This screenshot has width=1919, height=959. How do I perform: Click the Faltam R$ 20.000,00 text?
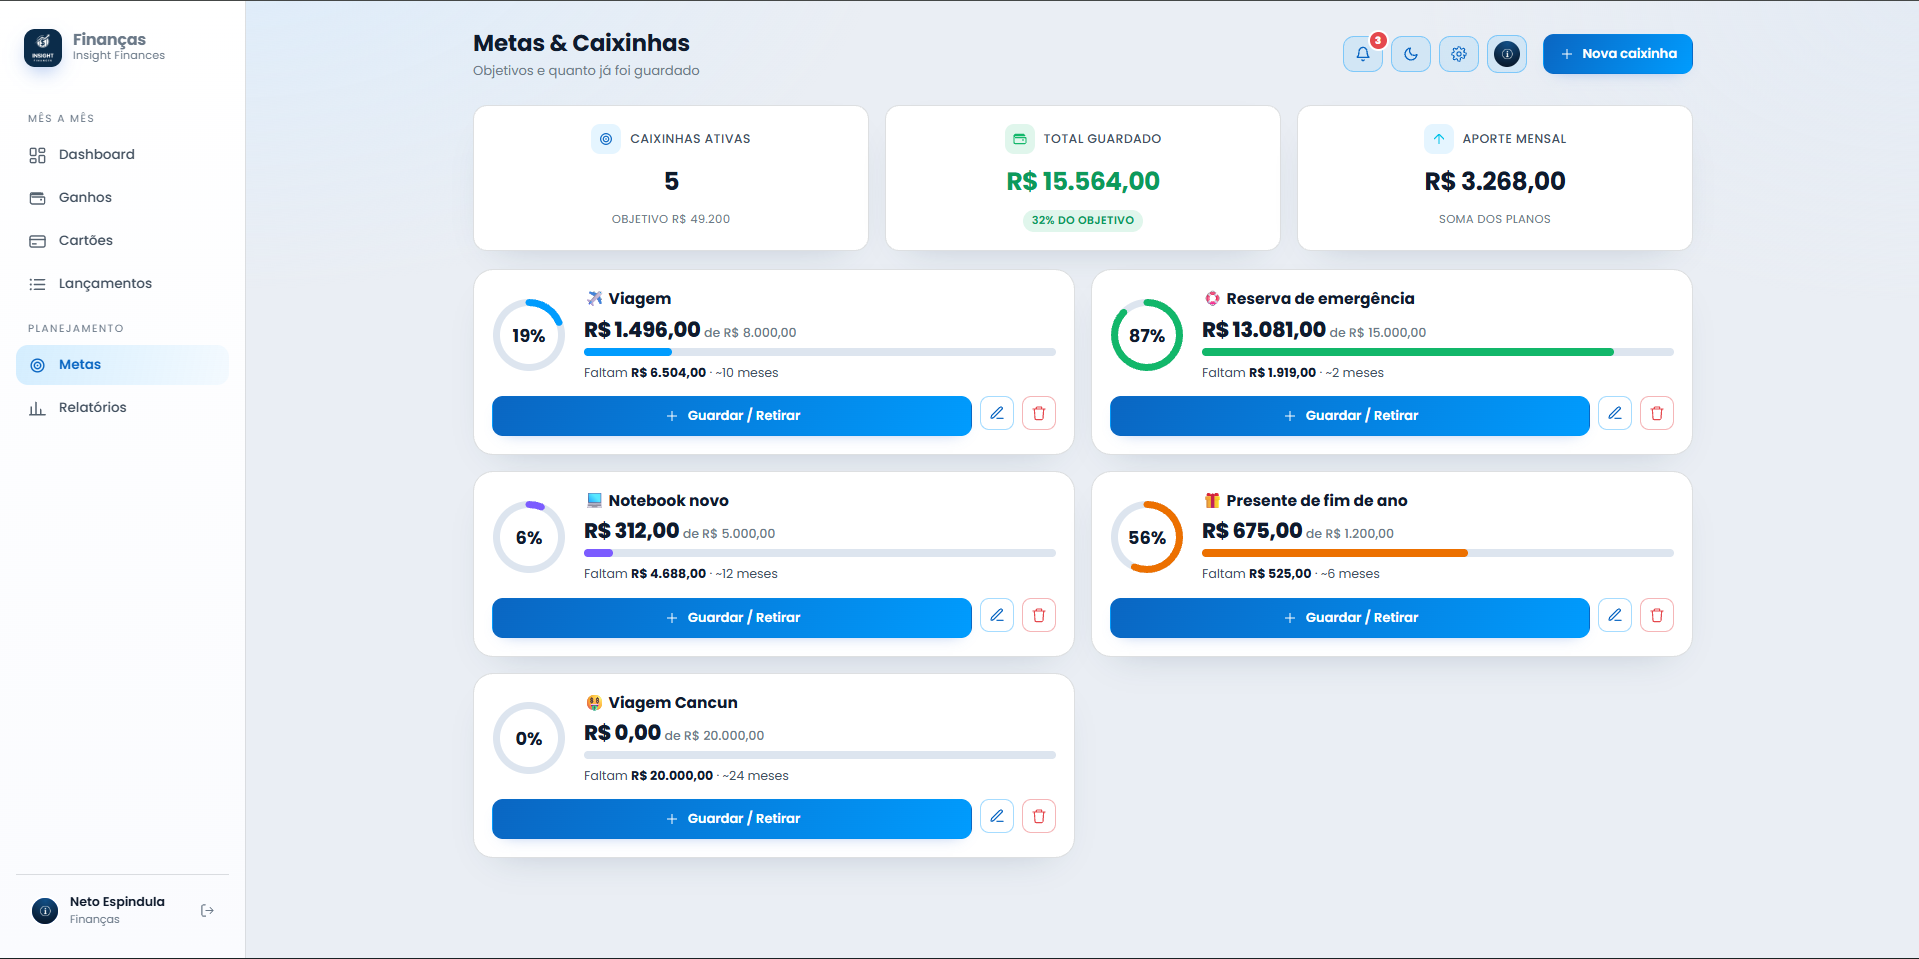tap(649, 776)
